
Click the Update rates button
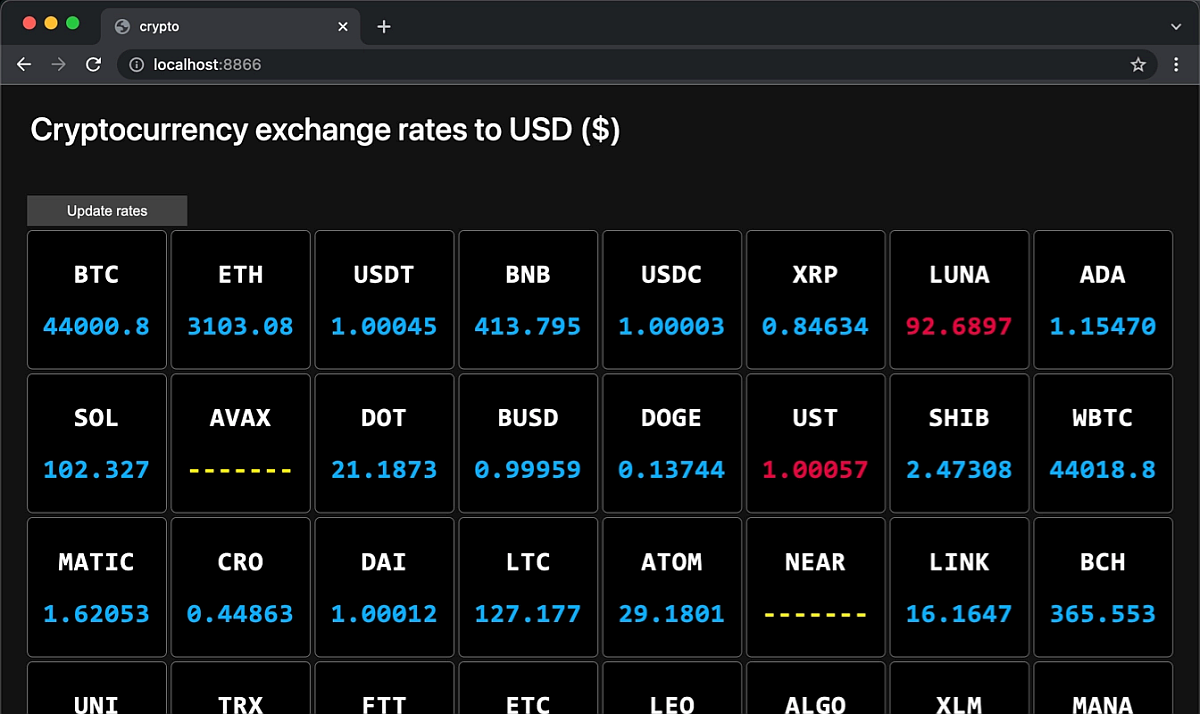tap(107, 211)
